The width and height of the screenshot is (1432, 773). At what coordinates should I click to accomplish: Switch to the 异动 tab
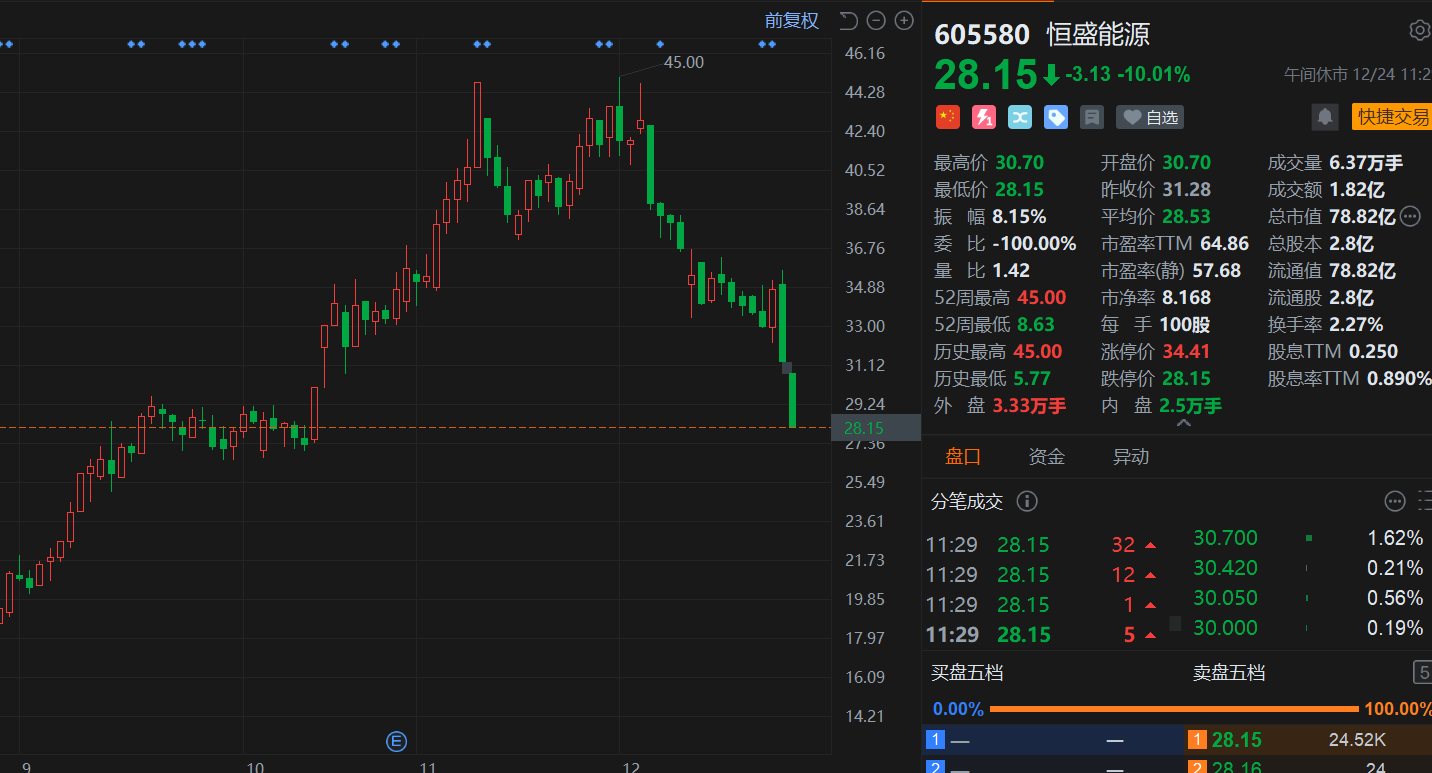click(x=1131, y=457)
